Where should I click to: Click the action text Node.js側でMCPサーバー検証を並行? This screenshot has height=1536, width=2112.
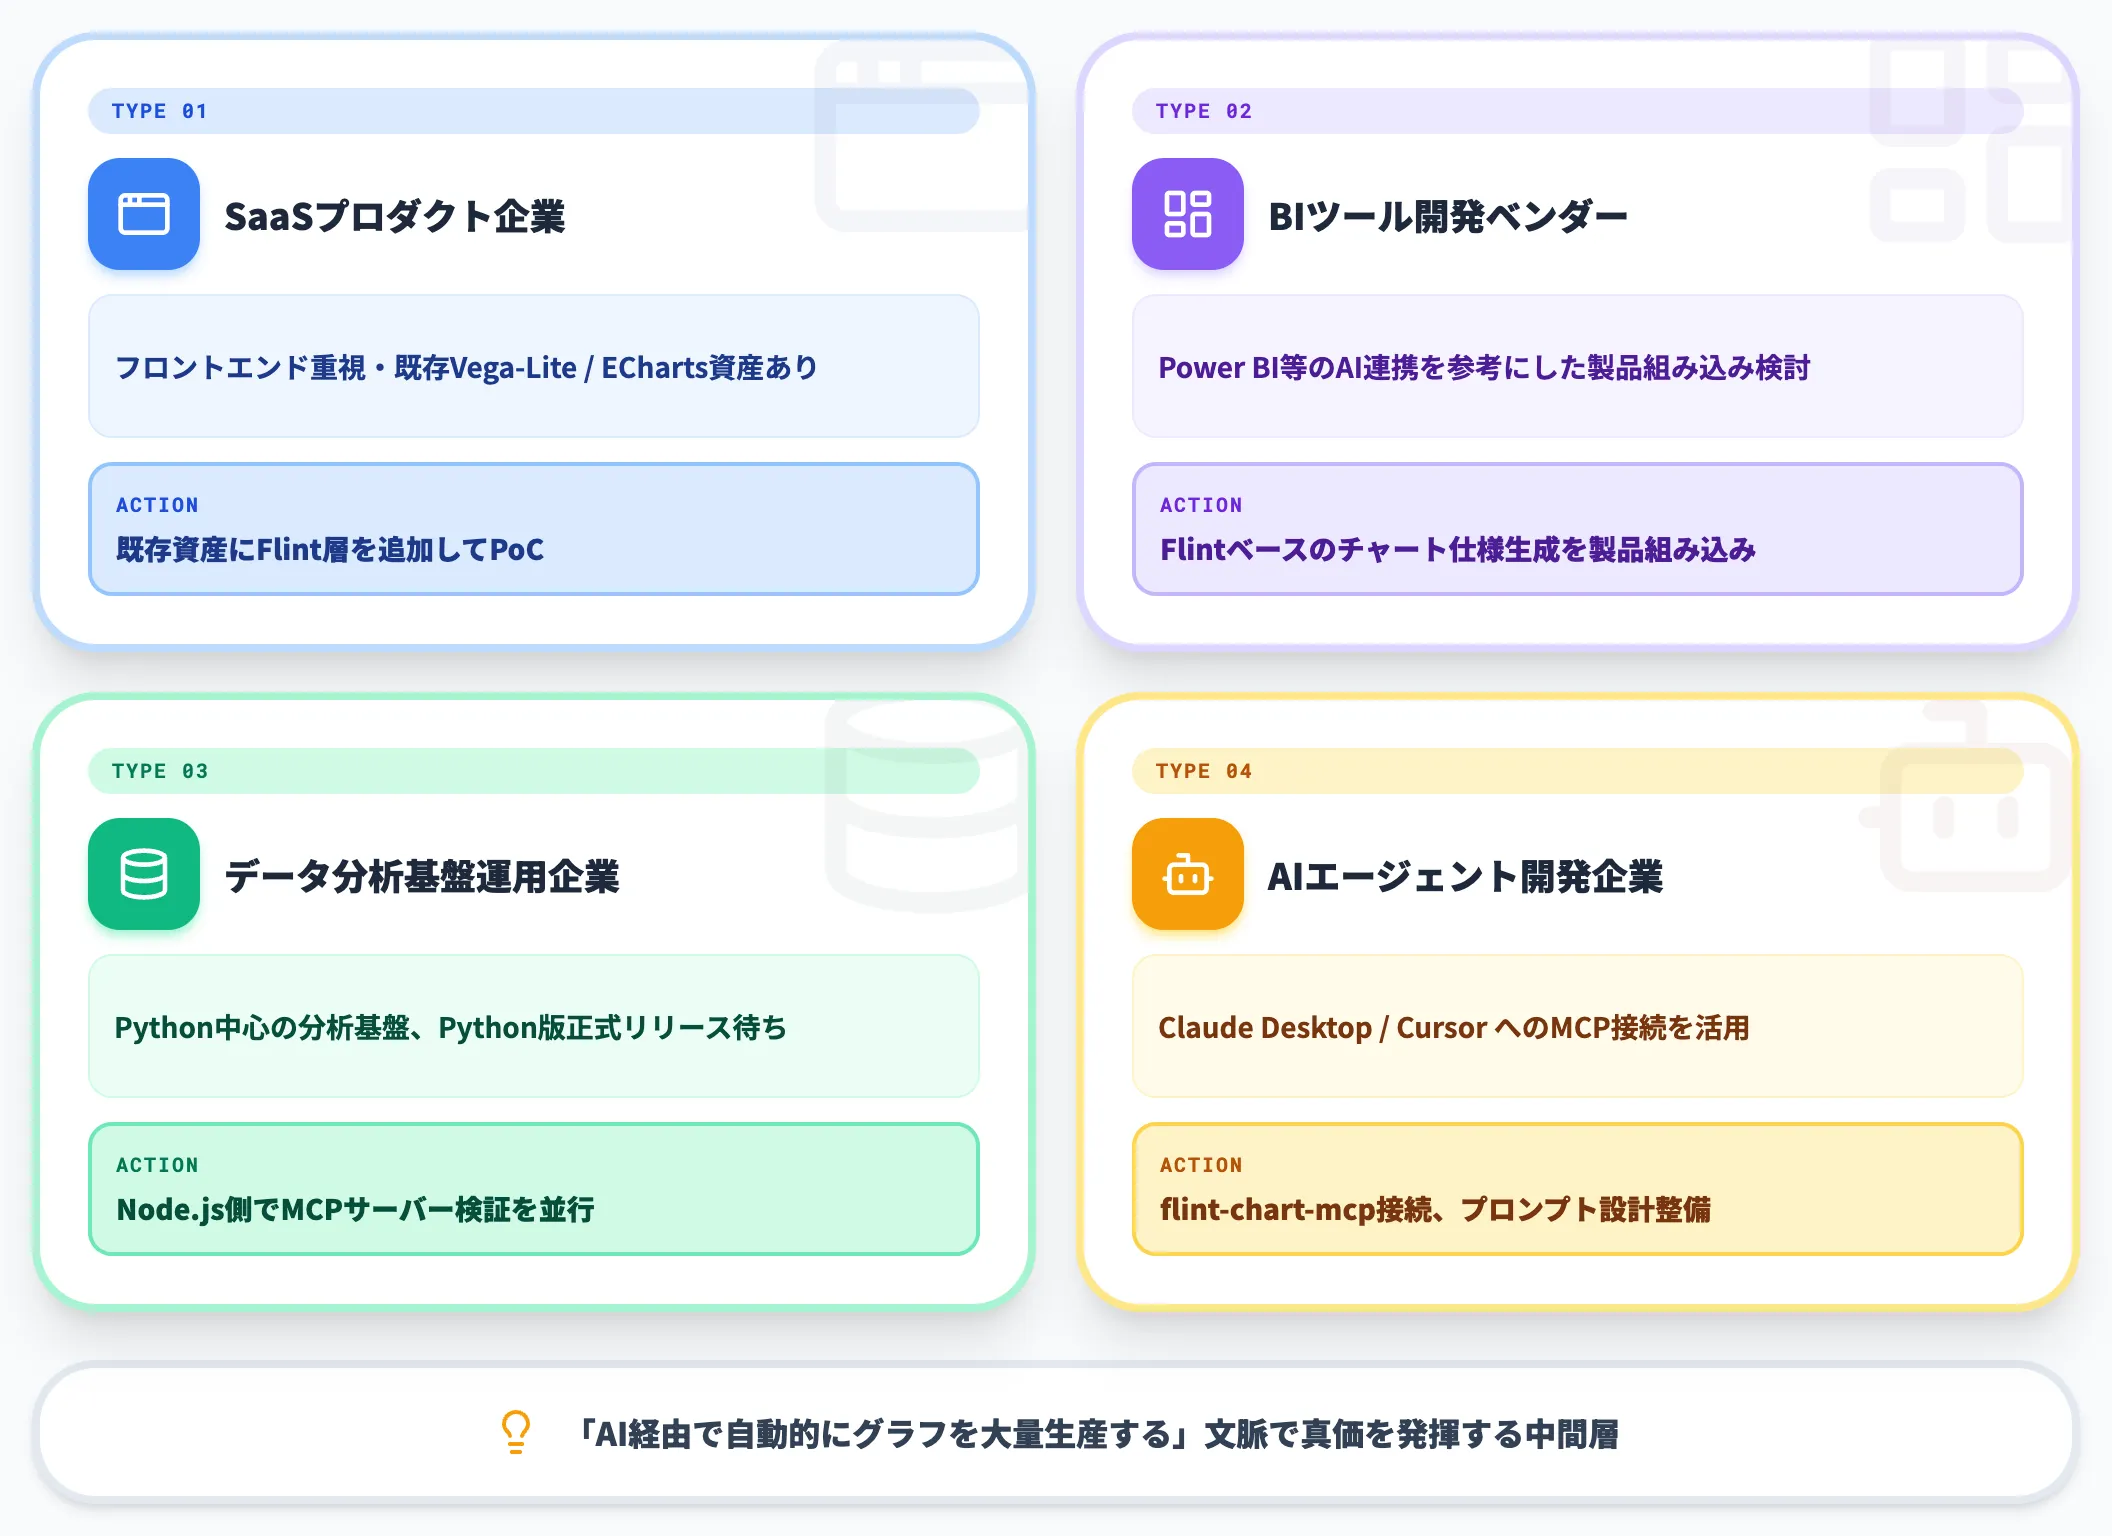[355, 1209]
